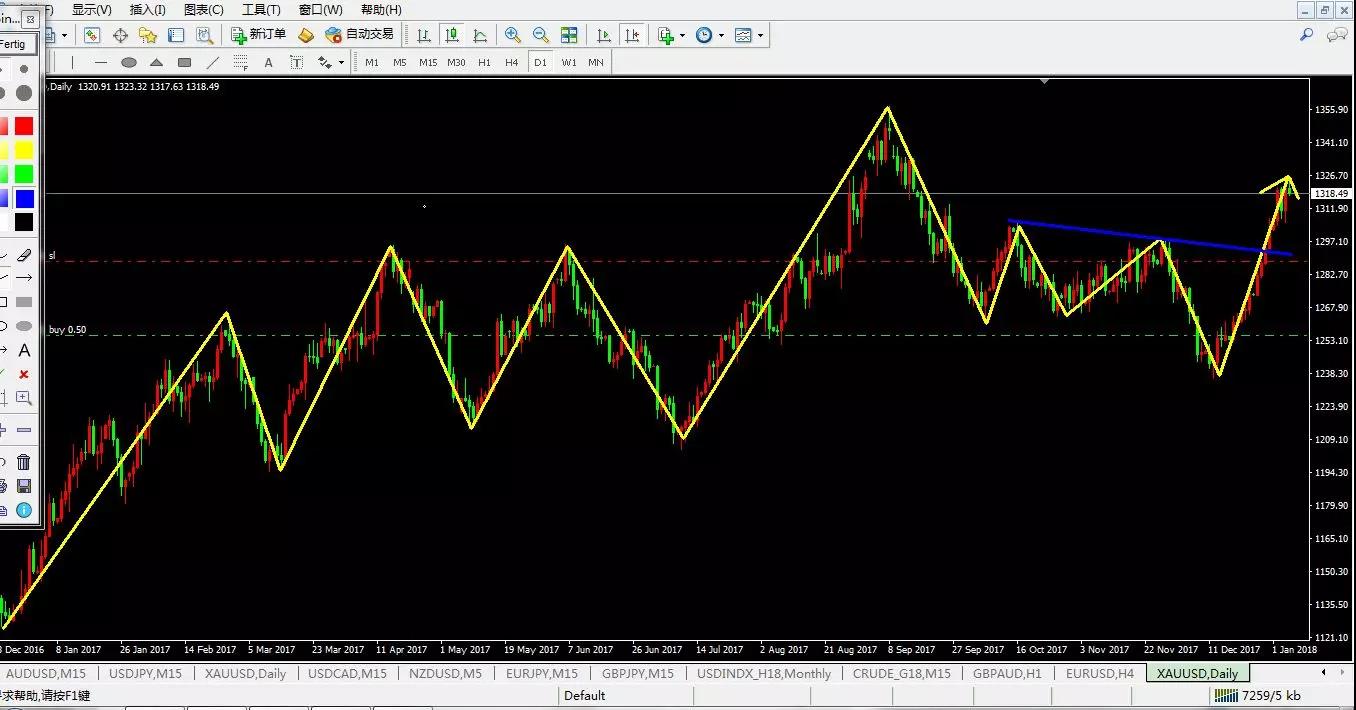Select the vertical line drawing tool
This screenshot has height=710, width=1356.
point(74,62)
